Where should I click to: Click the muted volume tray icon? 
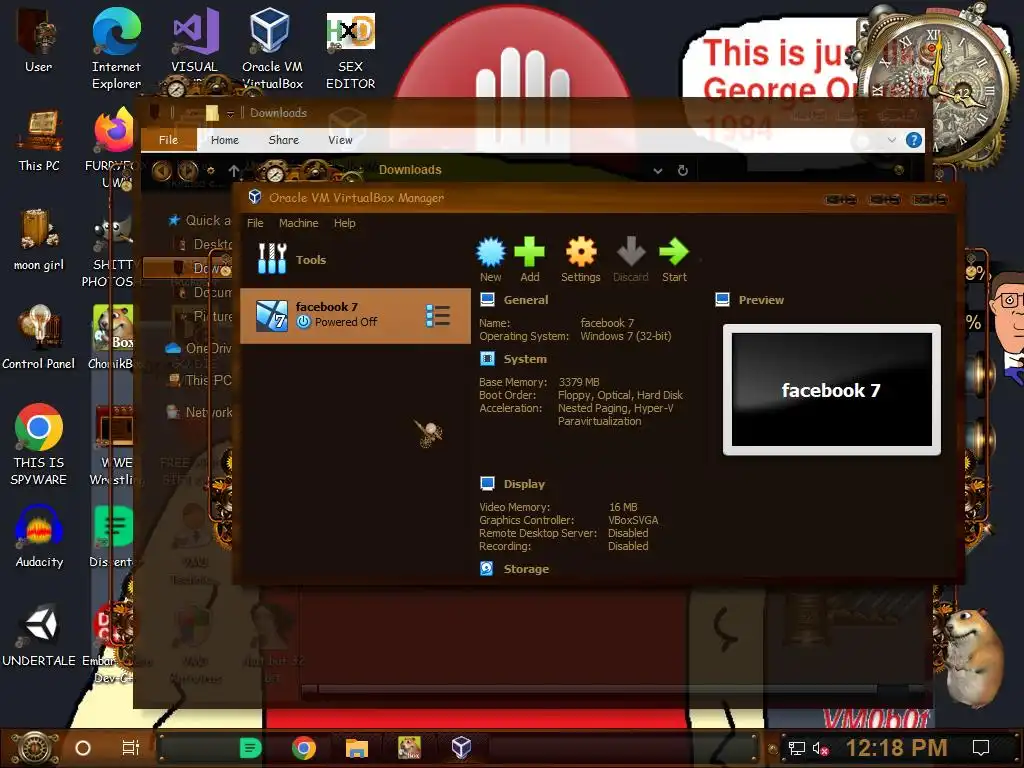(x=820, y=748)
